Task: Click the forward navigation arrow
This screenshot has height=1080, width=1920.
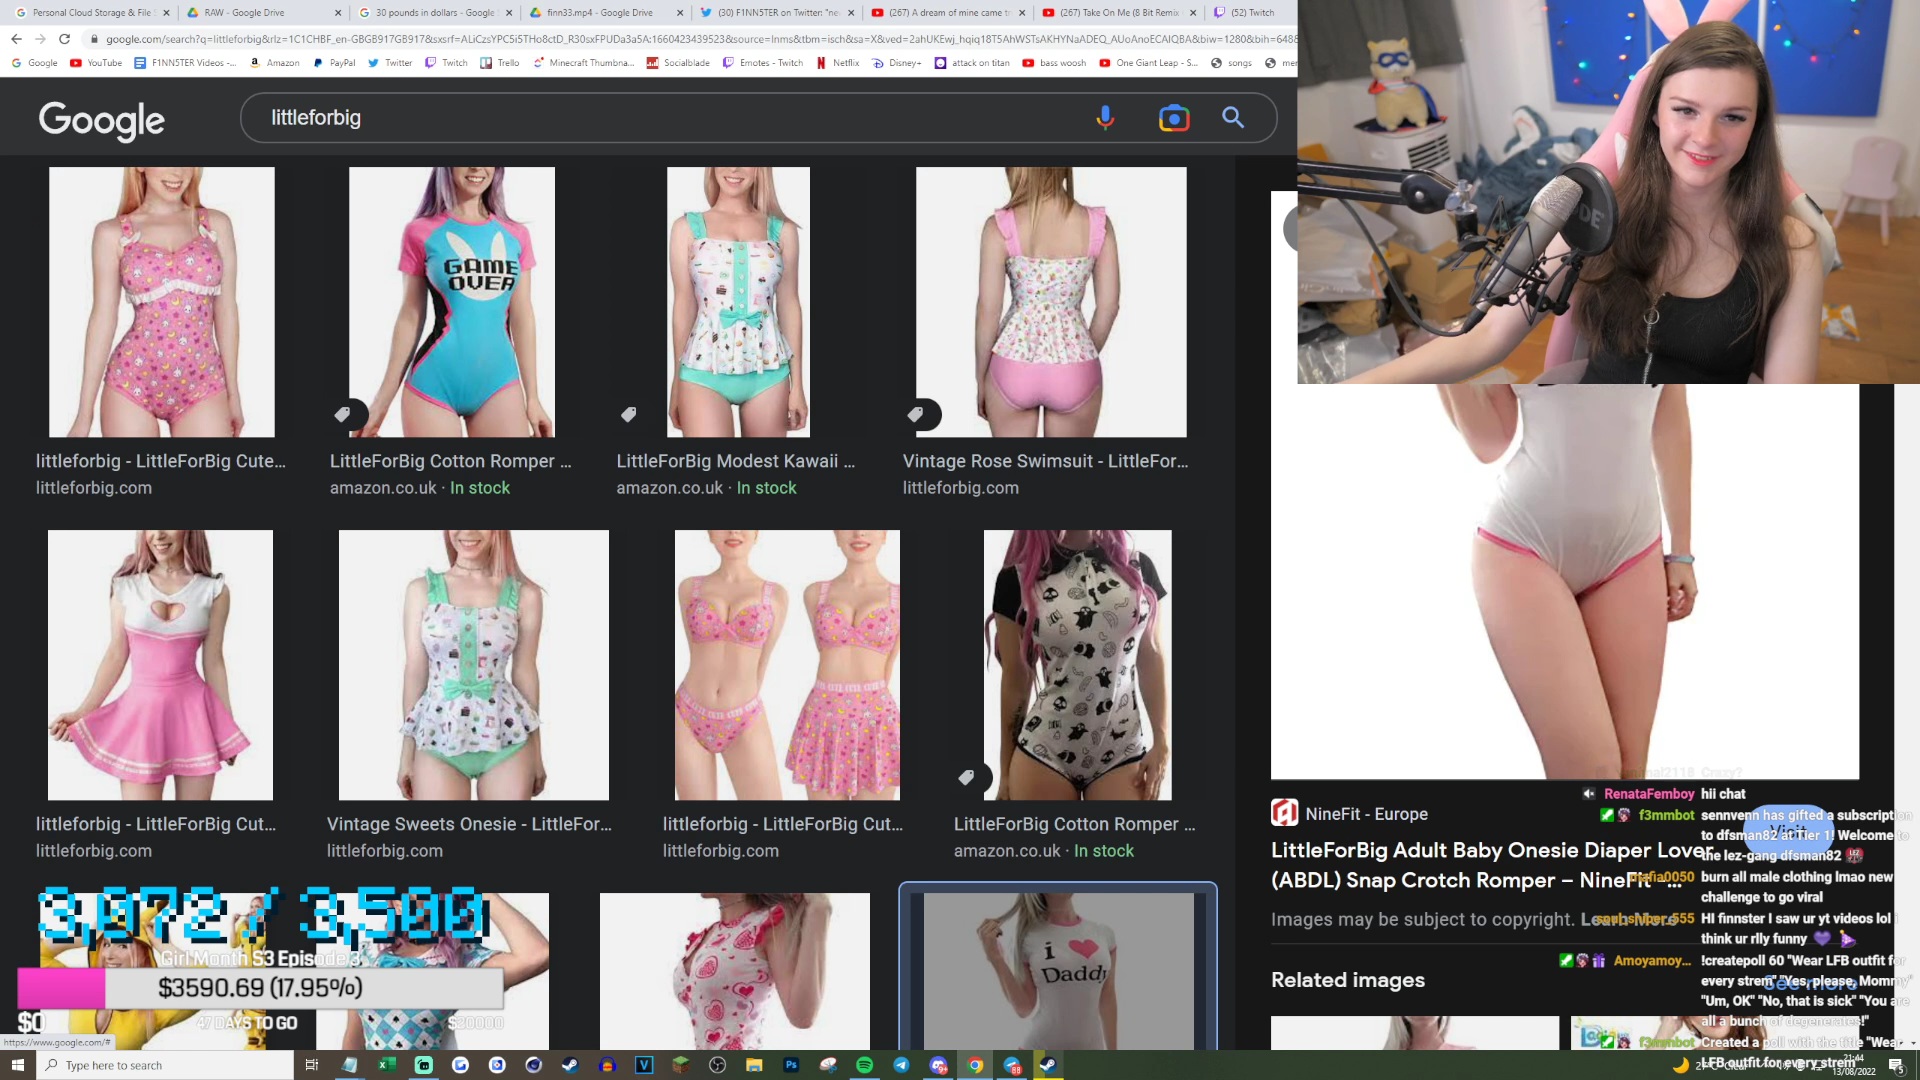Action: click(40, 39)
